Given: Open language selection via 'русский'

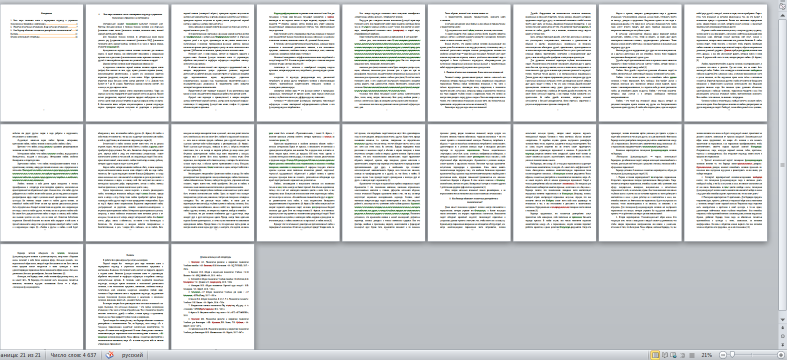Looking at the screenshot, I should 132,355.
